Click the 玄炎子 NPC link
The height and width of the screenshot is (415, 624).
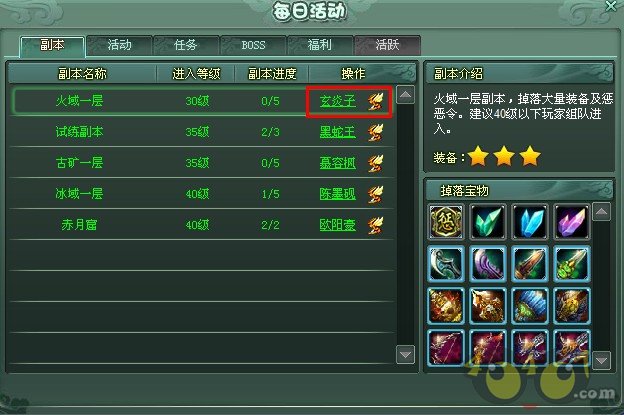tap(337, 101)
